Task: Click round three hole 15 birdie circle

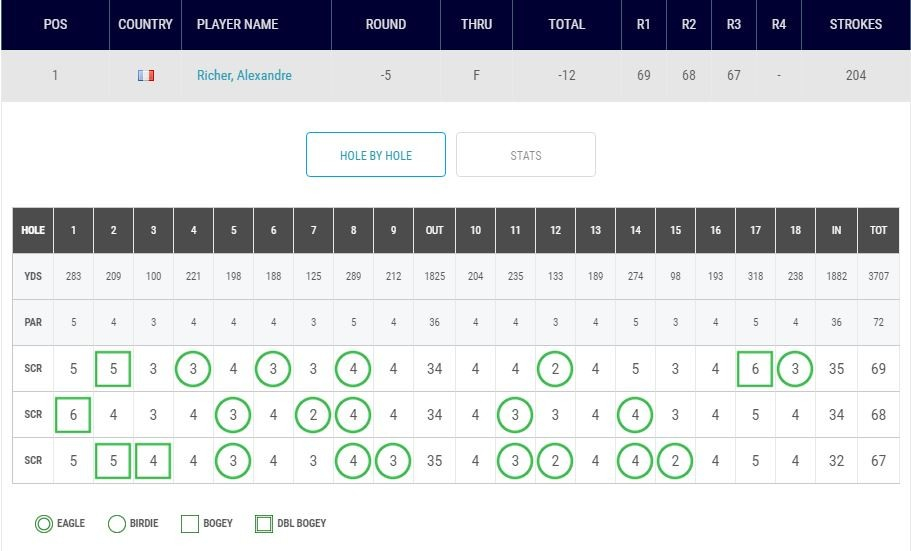Action: pyautogui.click(x=675, y=461)
